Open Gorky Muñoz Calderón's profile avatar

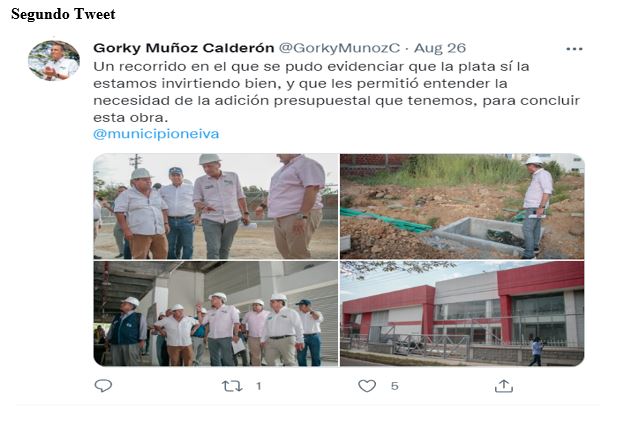[x=54, y=60]
